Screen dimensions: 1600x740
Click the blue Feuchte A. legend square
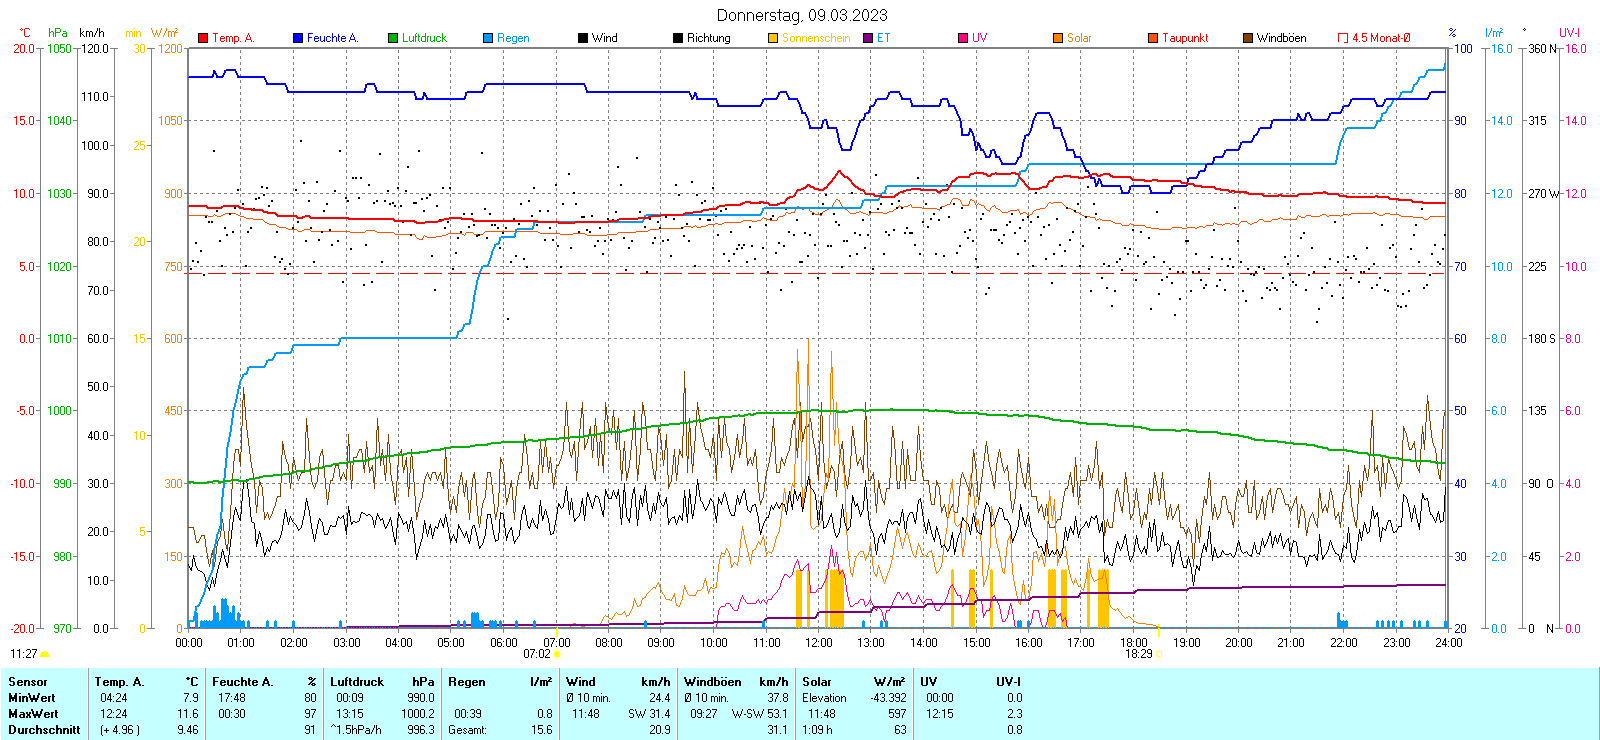(x=298, y=38)
